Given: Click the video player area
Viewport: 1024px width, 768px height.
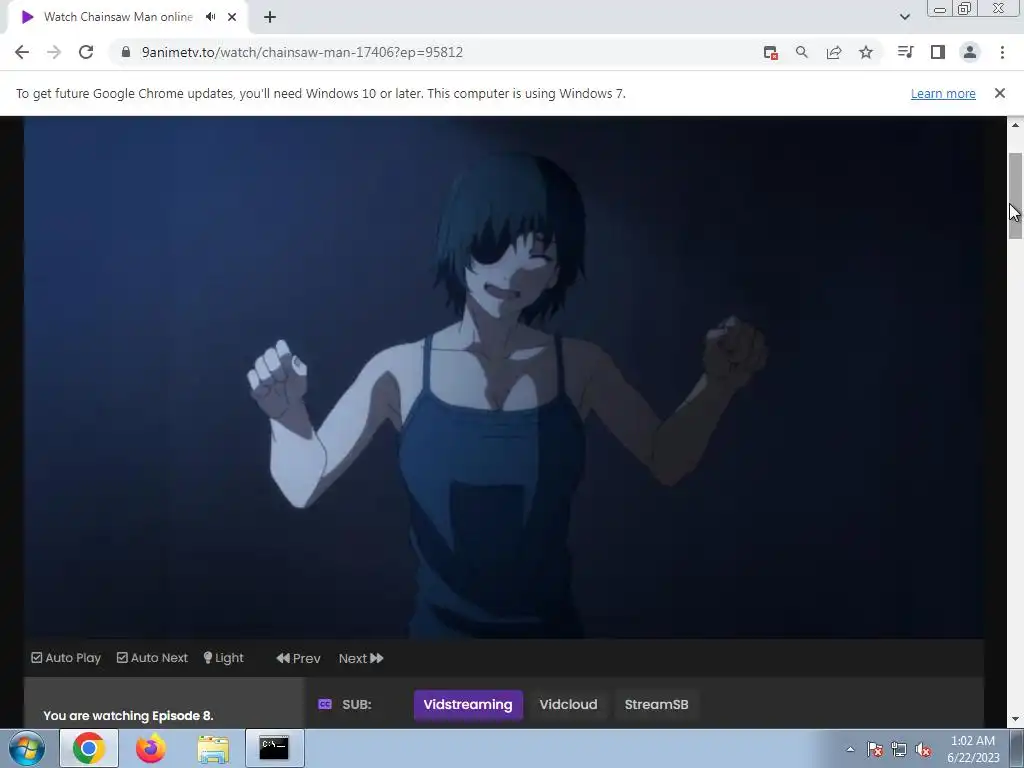Looking at the screenshot, I should [504, 377].
